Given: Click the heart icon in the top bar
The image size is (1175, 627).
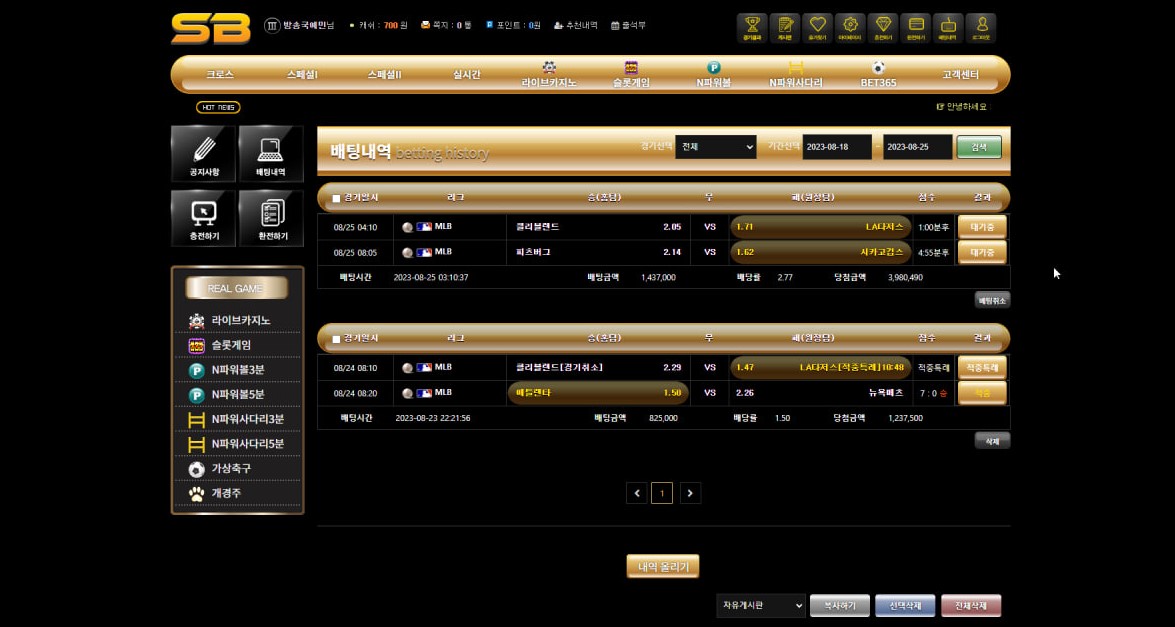Looking at the screenshot, I should [x=817, y=28].
